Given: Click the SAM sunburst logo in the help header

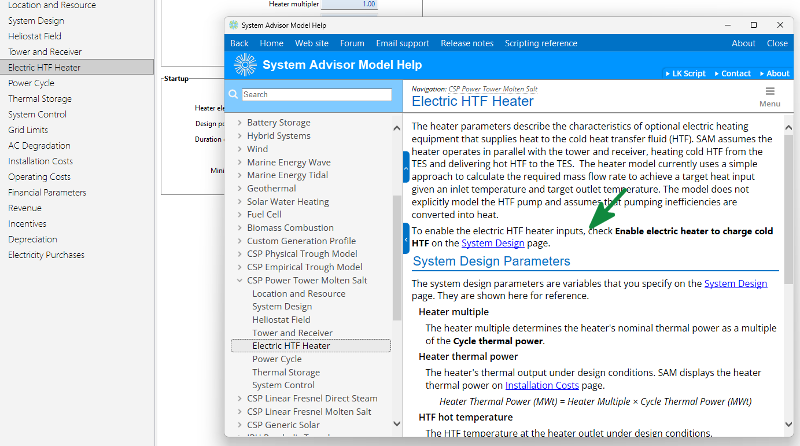Looking at the screenshot, I should (x=245, y=65).
